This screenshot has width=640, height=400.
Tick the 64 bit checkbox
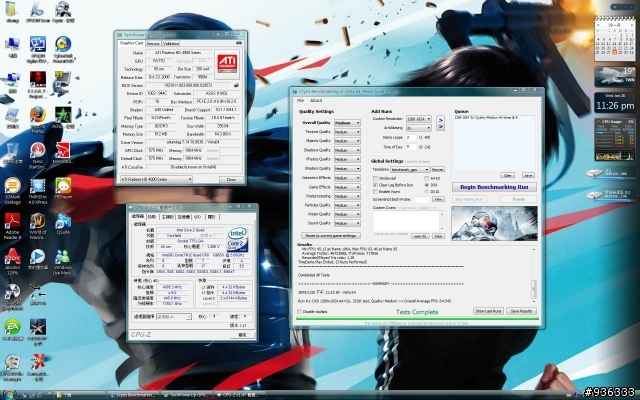[x=427, y=178]
